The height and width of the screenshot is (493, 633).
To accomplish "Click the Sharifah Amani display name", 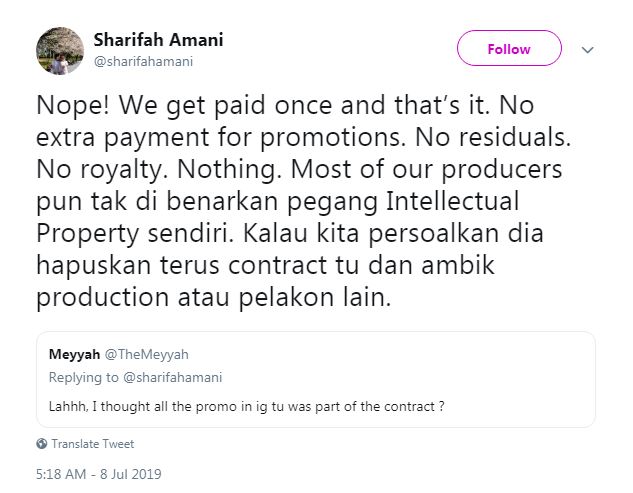I will 158,40.
